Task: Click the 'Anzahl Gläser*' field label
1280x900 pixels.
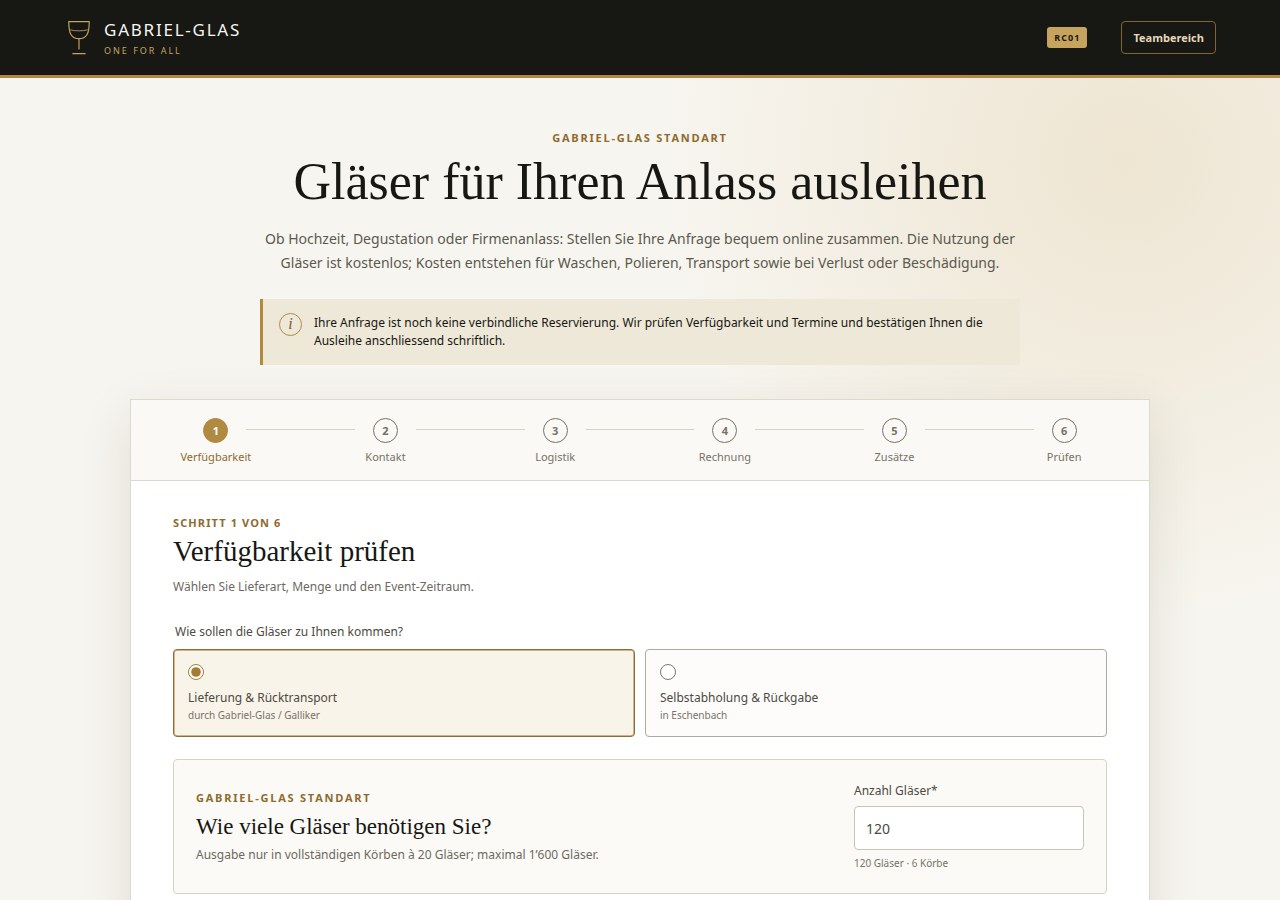Action: [x=896, y=790]
